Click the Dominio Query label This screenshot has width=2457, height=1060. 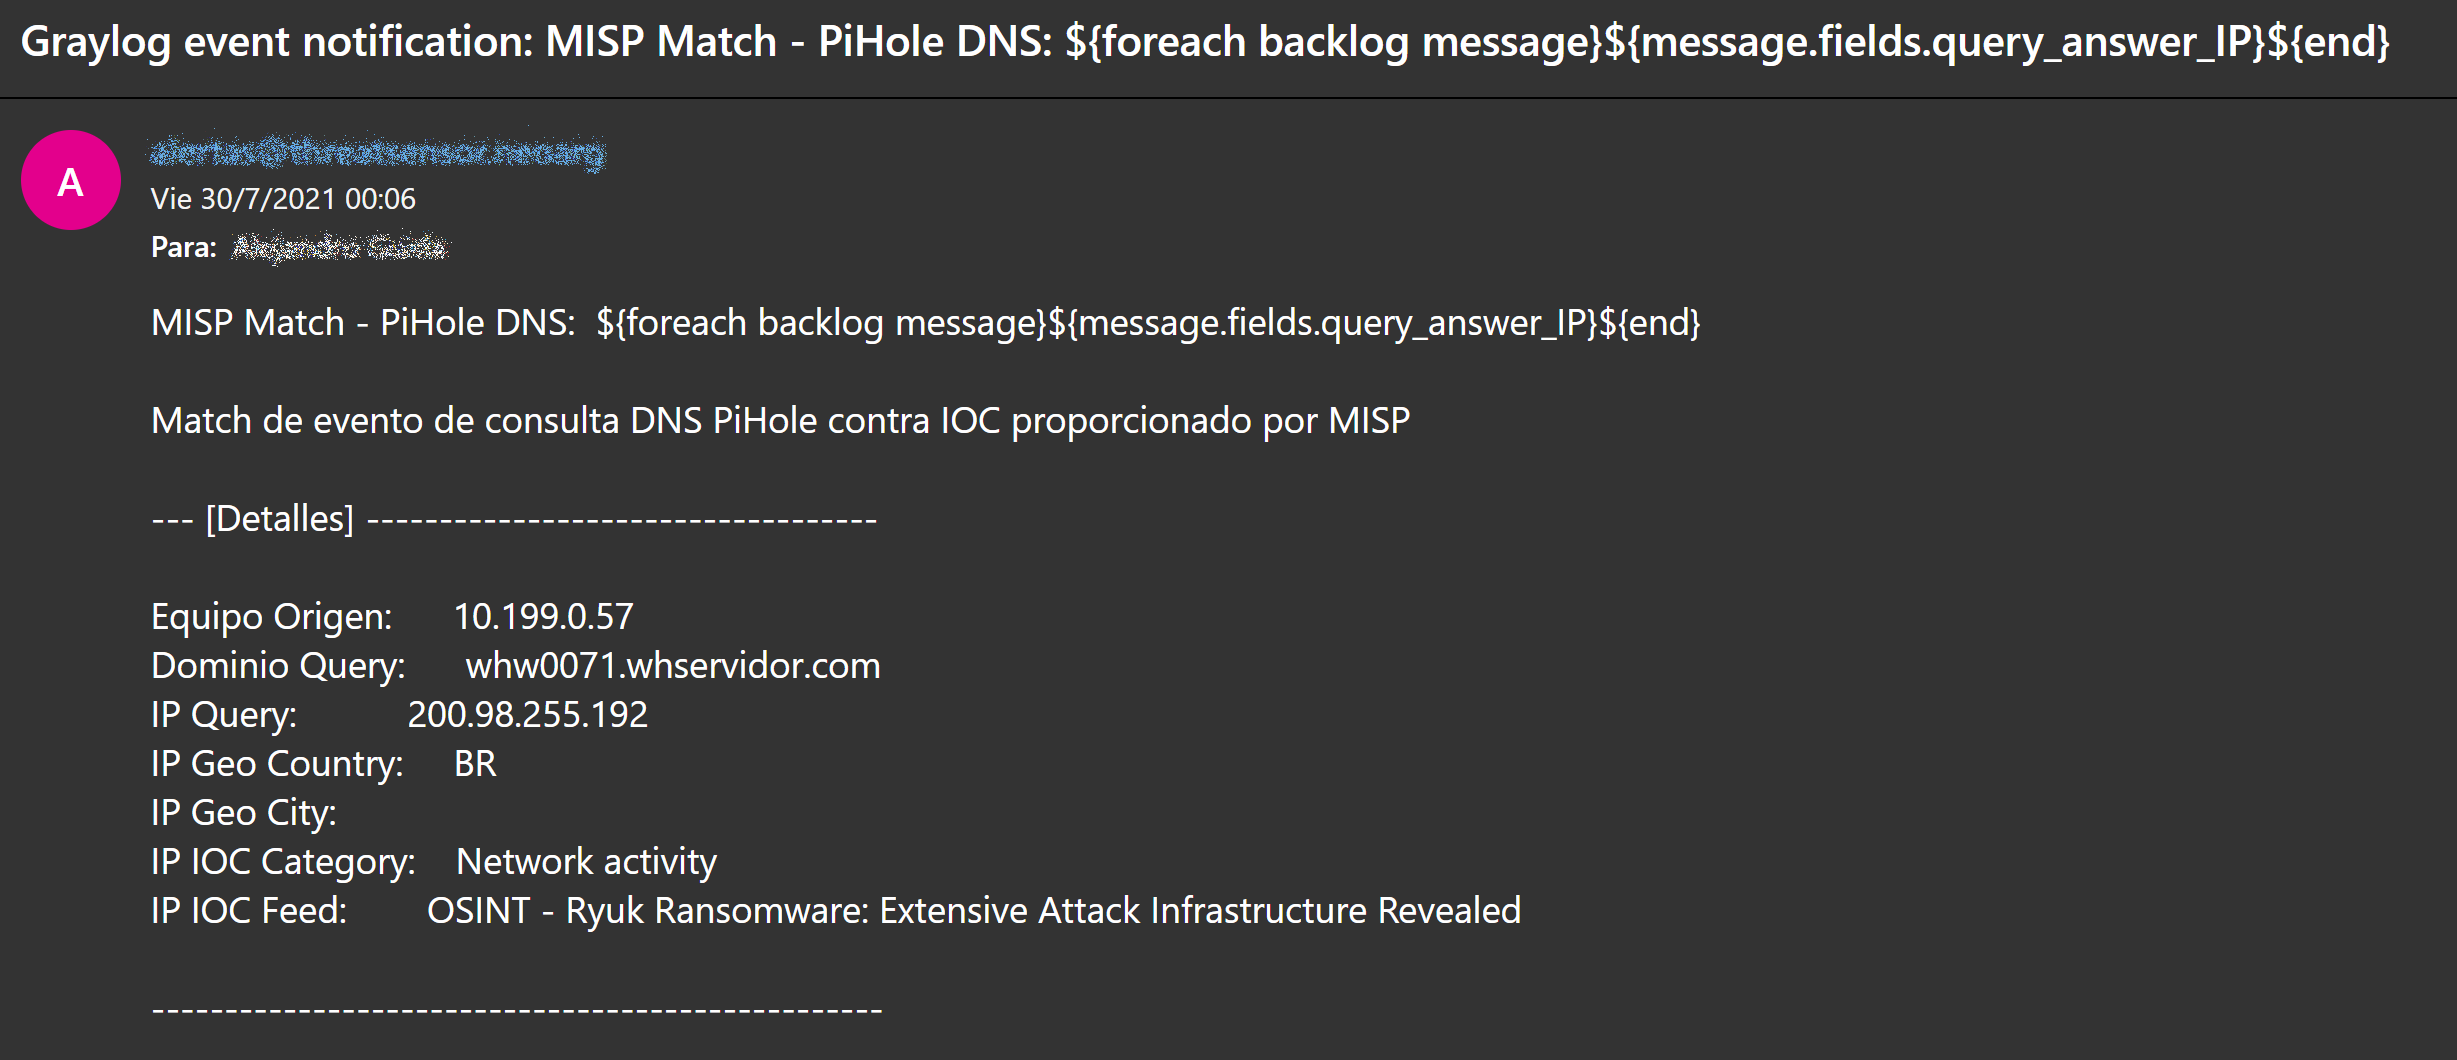tap(278, 666)
